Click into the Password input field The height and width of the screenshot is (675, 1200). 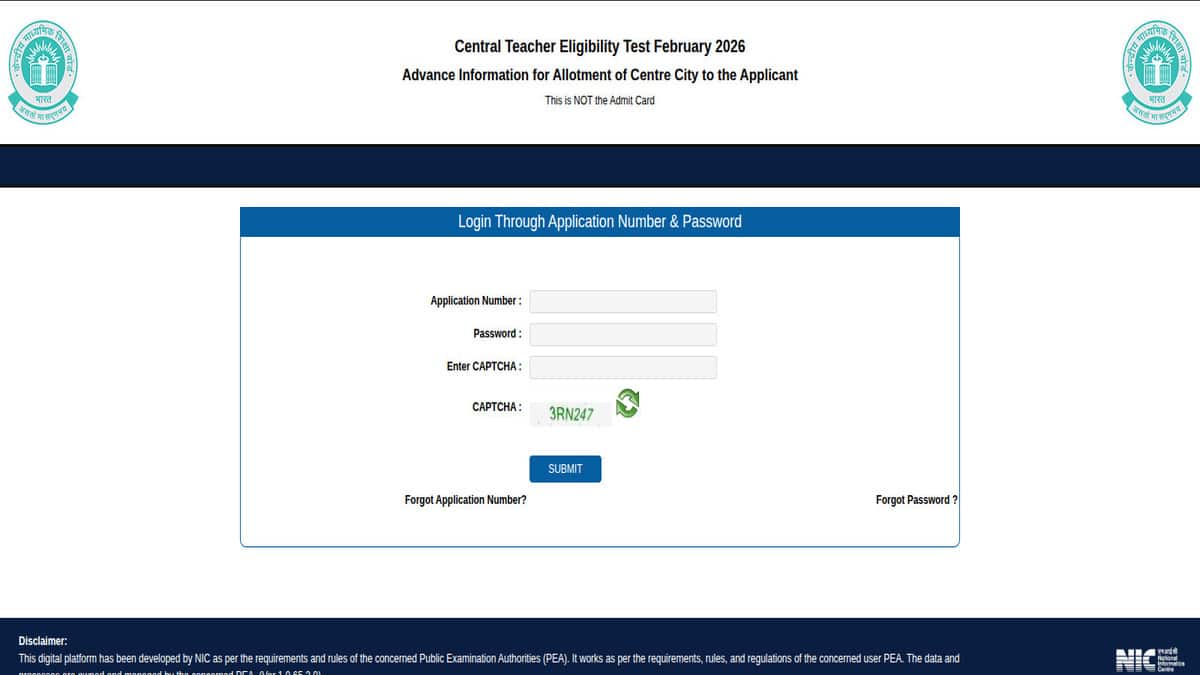click(x=623, y=334)
